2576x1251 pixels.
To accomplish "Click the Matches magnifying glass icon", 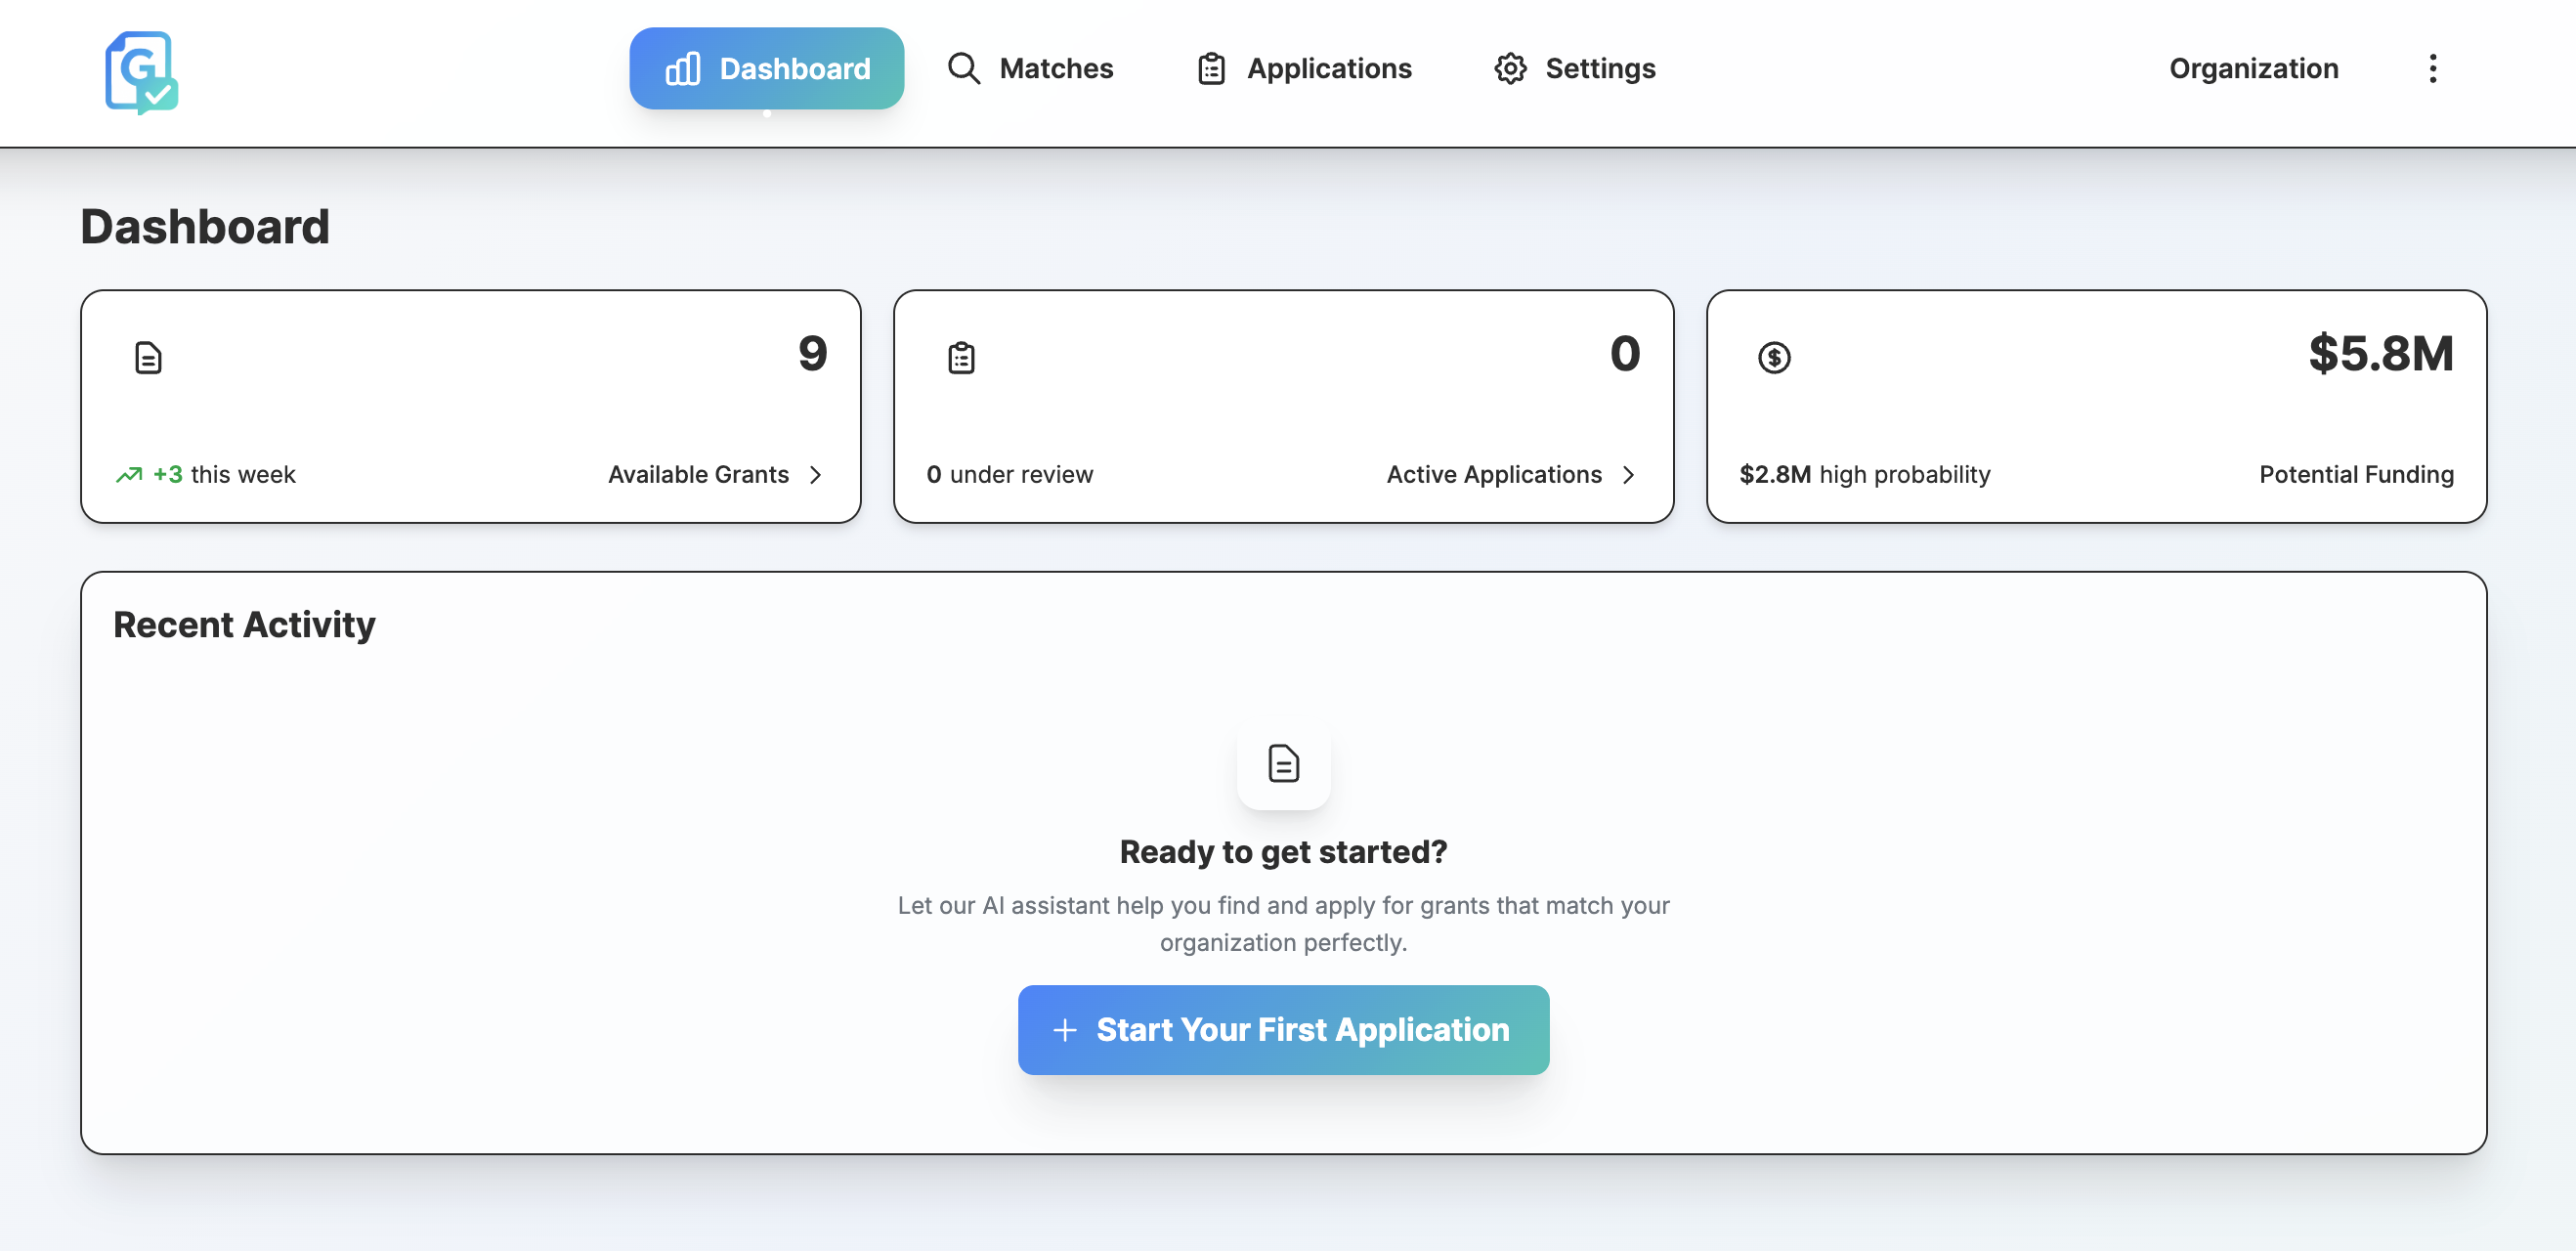I will click(x=963, y=69).
